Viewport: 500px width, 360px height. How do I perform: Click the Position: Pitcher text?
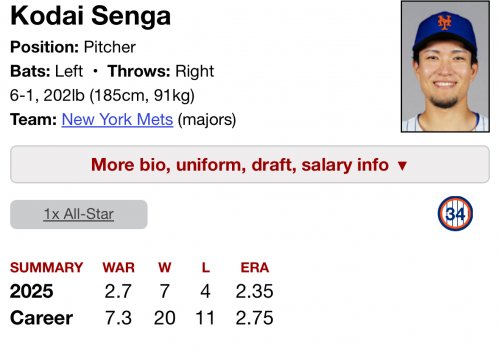(73, 47)
